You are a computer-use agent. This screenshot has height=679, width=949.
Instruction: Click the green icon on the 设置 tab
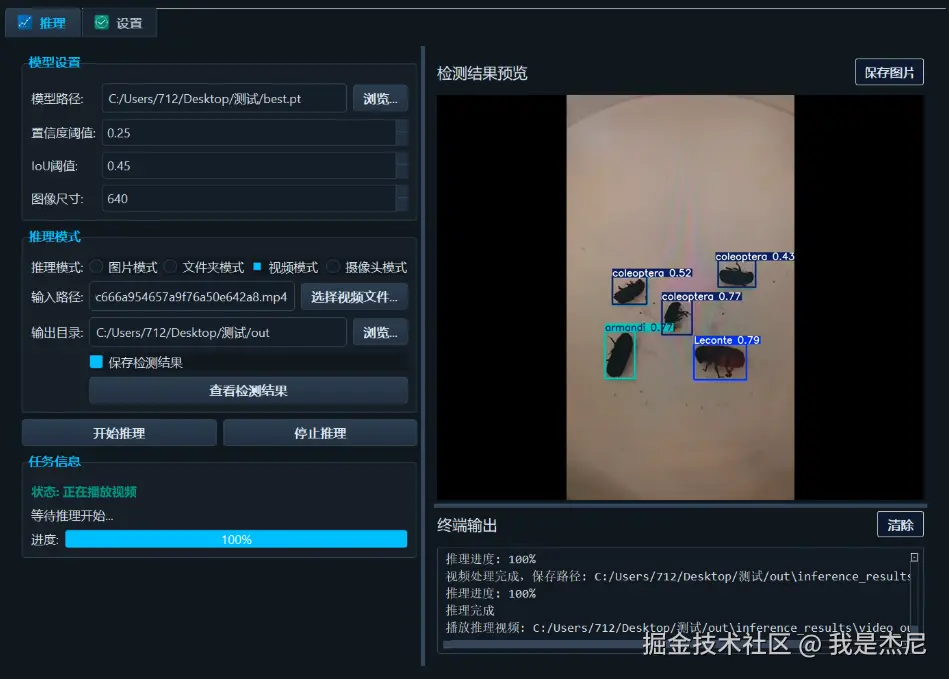click(x=100, y=22)
